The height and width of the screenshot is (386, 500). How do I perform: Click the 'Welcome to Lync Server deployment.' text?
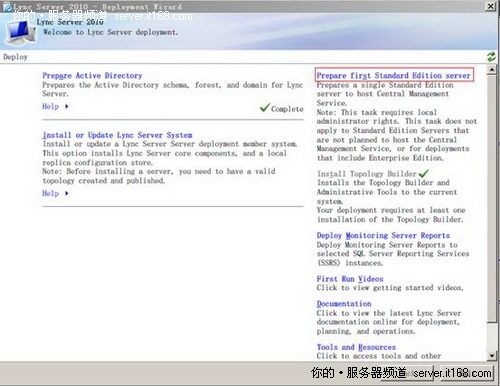click(x=111, y=32)
